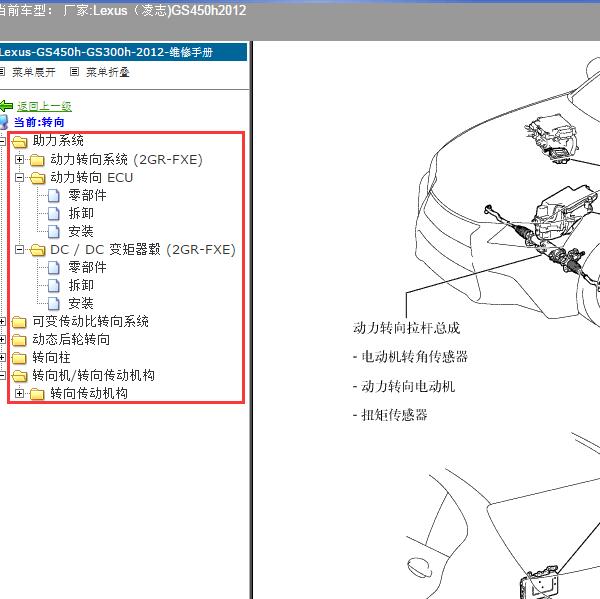This screenshot has width=600, height=599.
Task: Click page icon of 安装 under DC / DC 变矩器毂
Action: pyautogui.click(x=54, y=304)
